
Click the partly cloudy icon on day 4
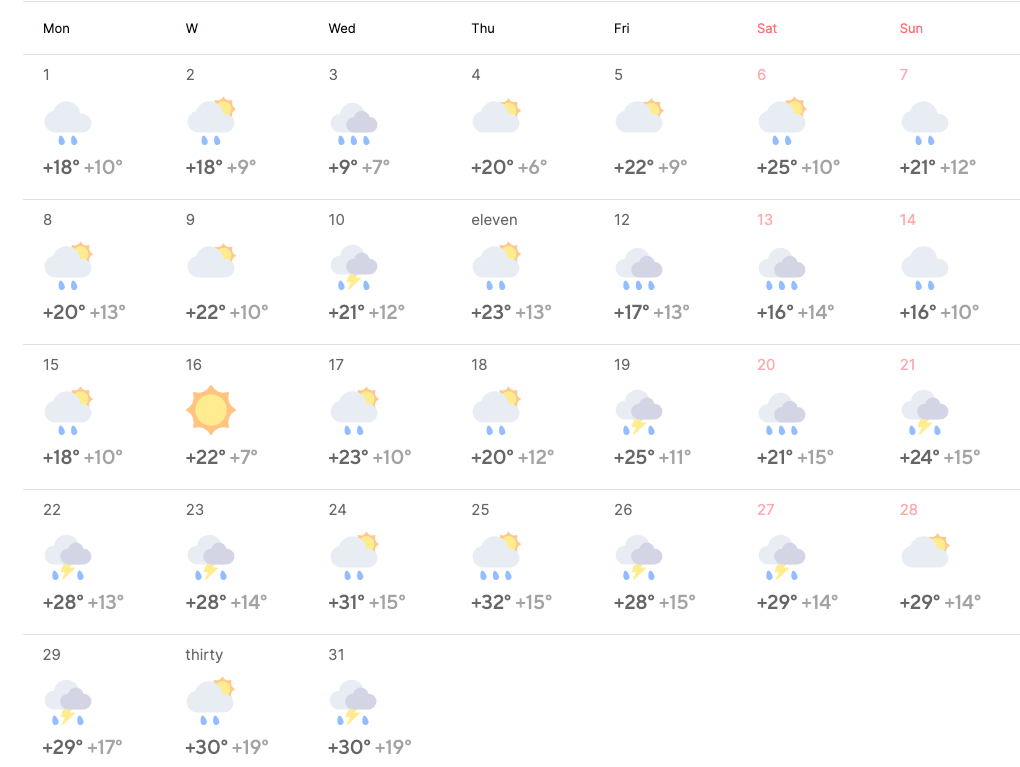pos(496,117)
